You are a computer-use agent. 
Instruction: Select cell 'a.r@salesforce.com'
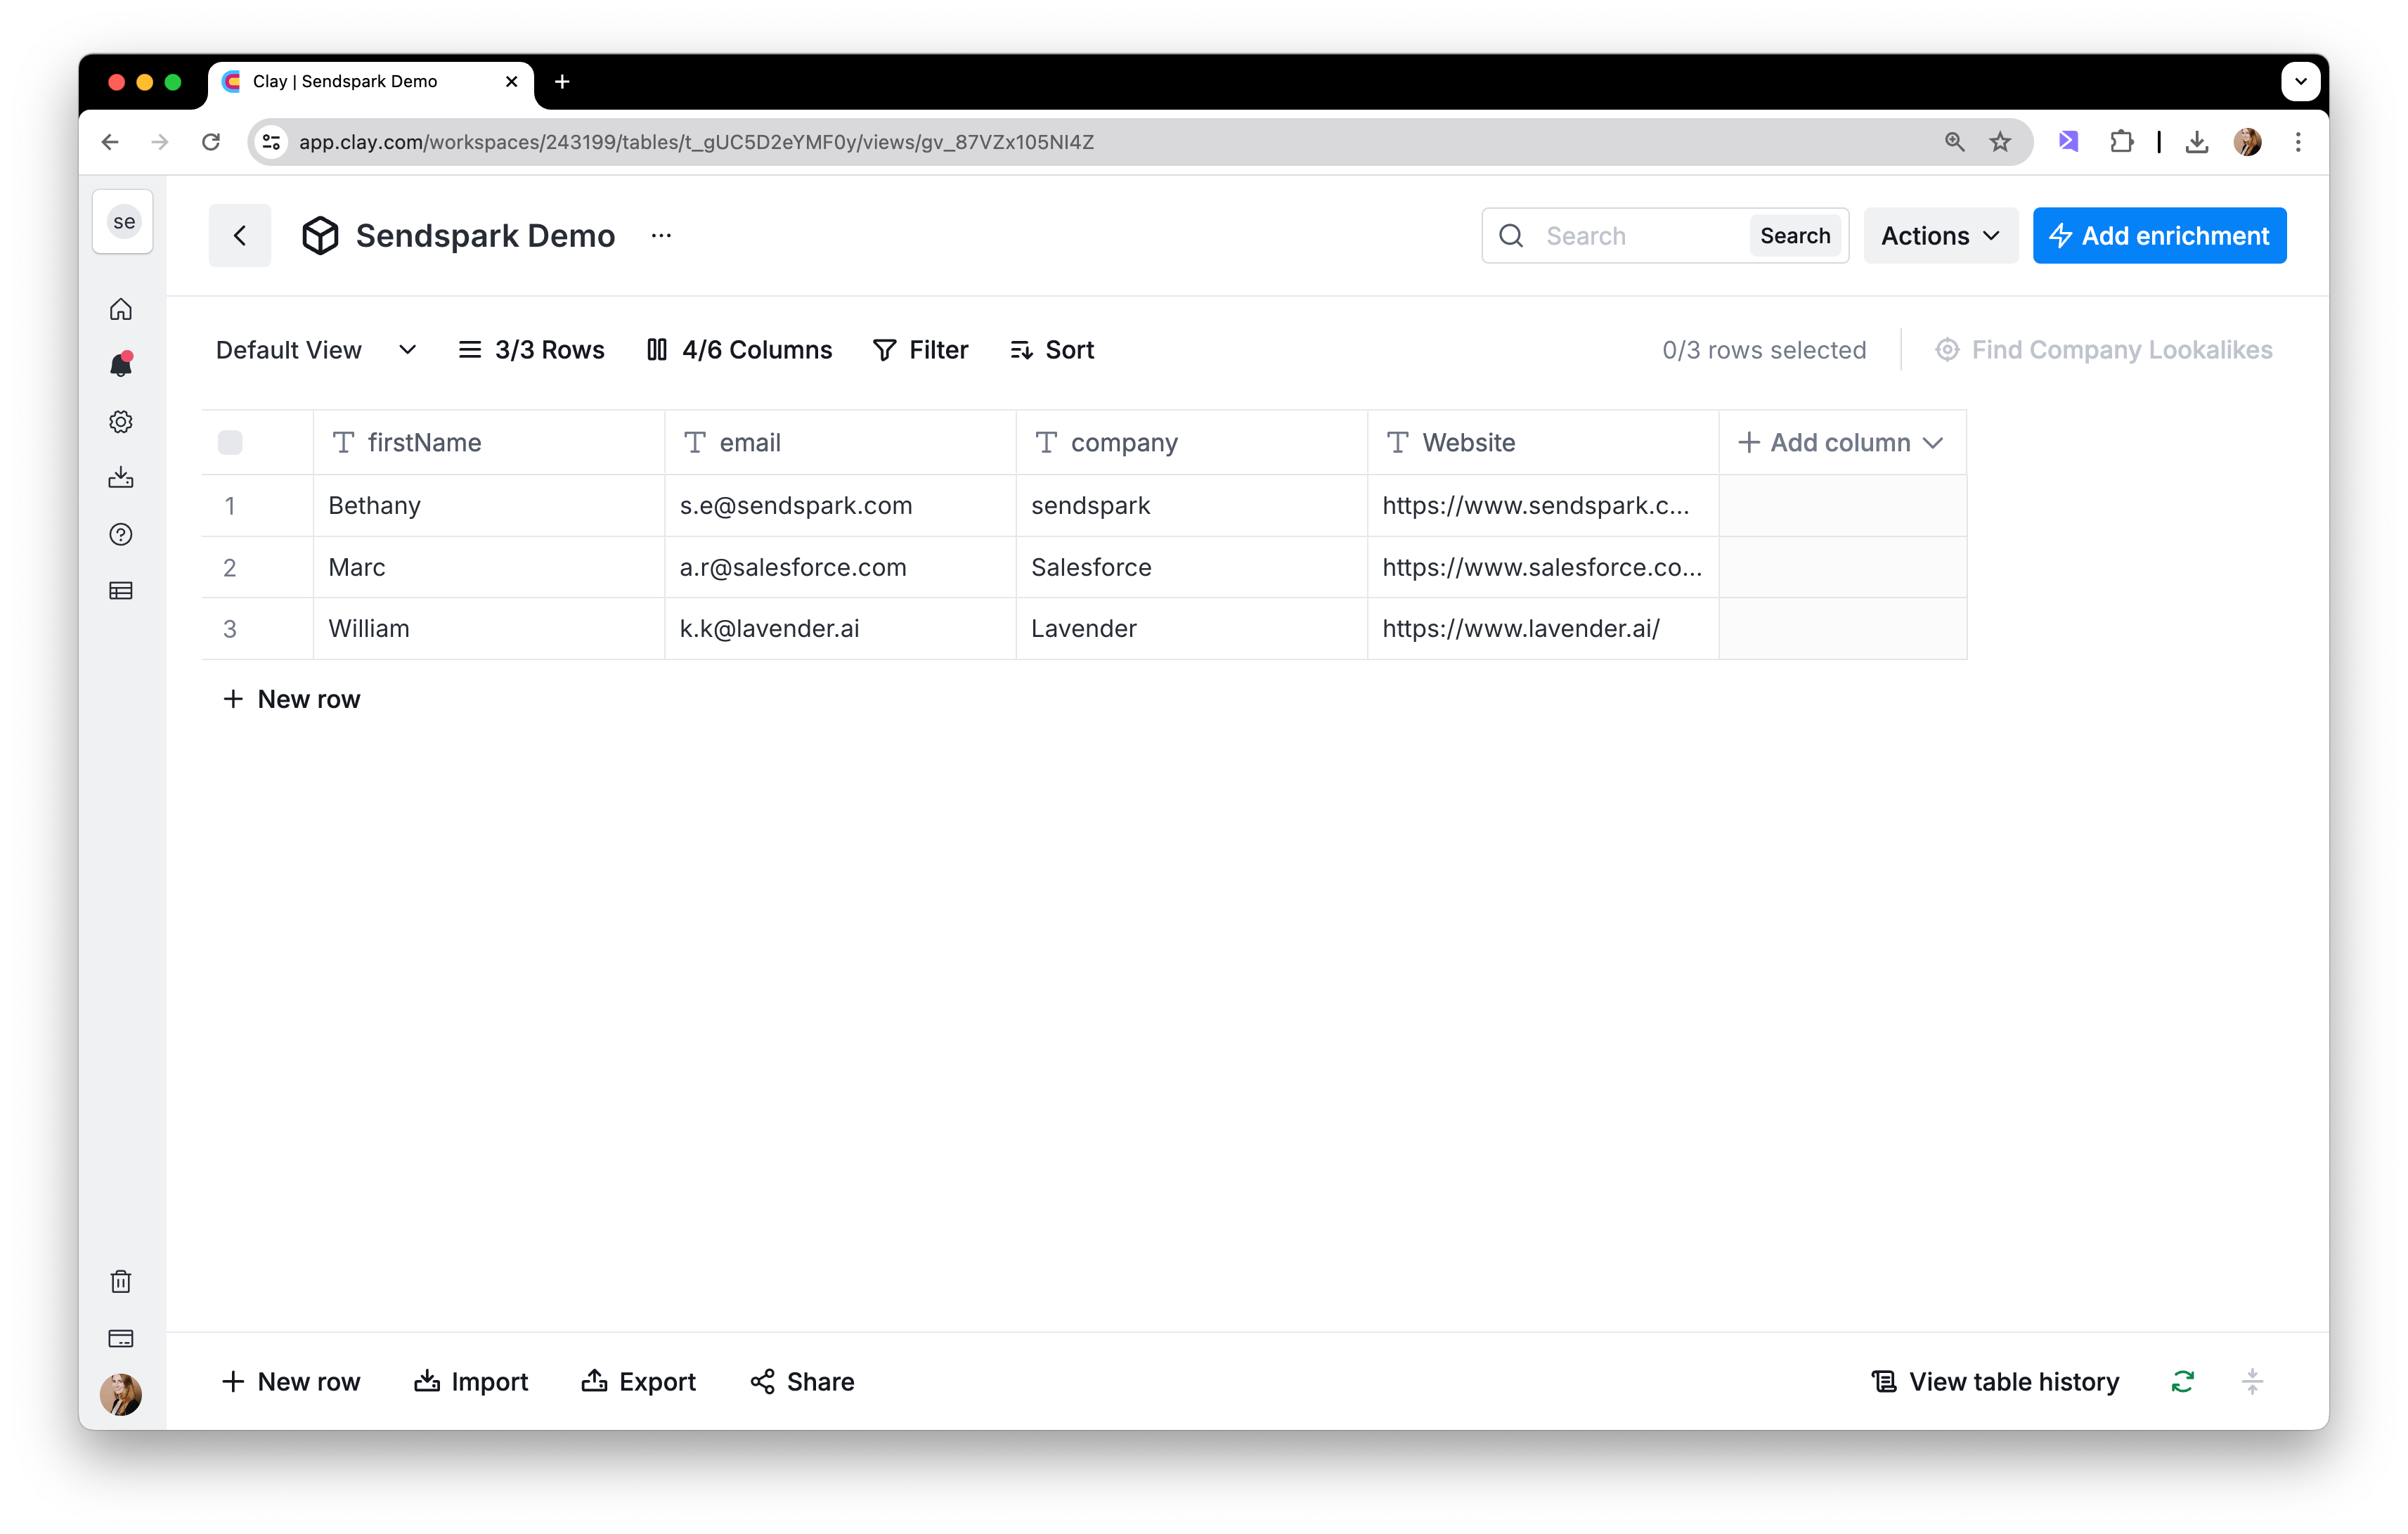click(x=840, y=568)
